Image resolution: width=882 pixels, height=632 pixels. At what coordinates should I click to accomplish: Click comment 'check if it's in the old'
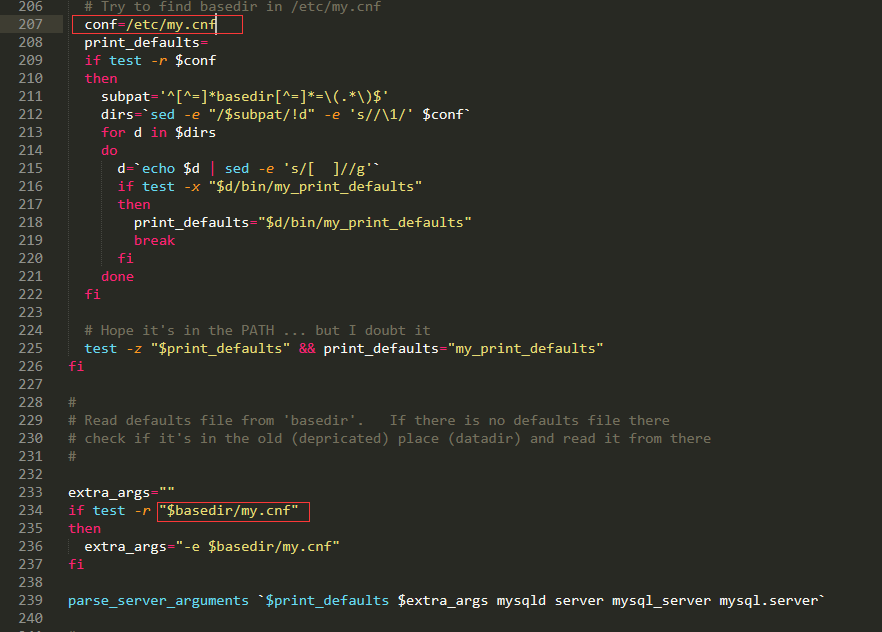click(389, 439)
